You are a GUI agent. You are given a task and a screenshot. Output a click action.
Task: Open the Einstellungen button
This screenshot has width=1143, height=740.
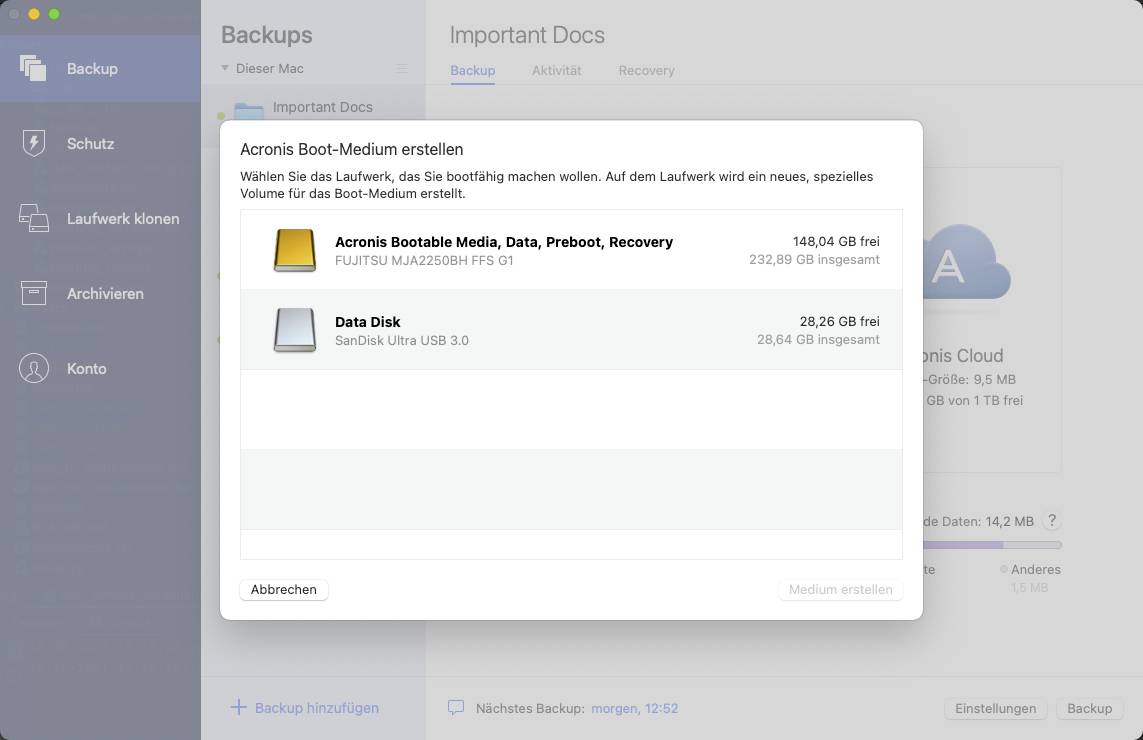[x=995, y=708]
